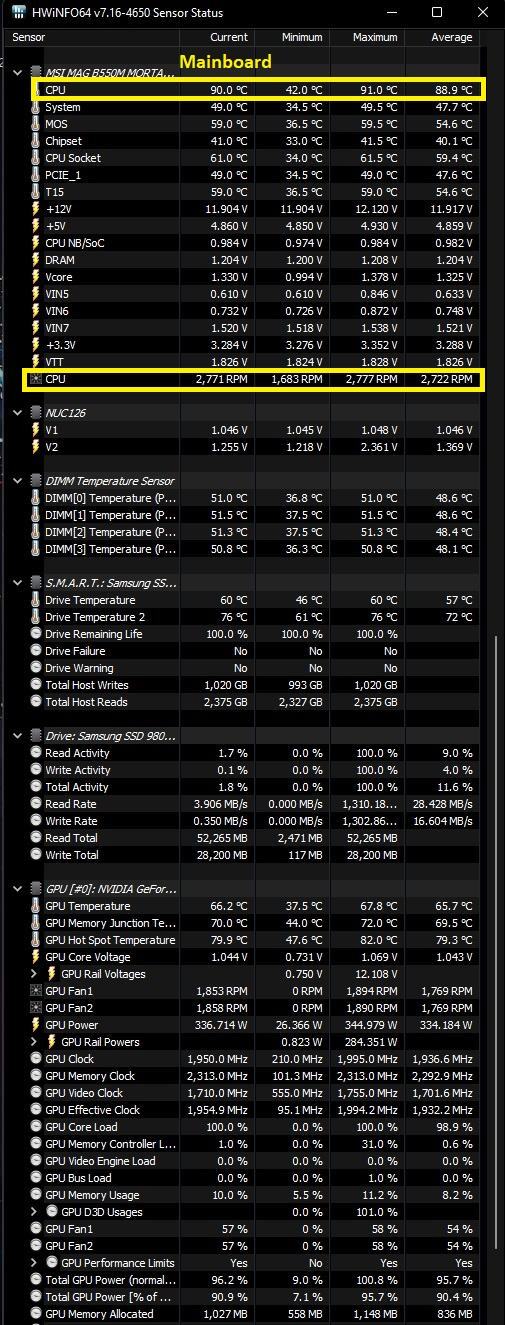Click the thermometer icon beside CPU Socket
505x1325 pixels.
click(x=37, y=158)
